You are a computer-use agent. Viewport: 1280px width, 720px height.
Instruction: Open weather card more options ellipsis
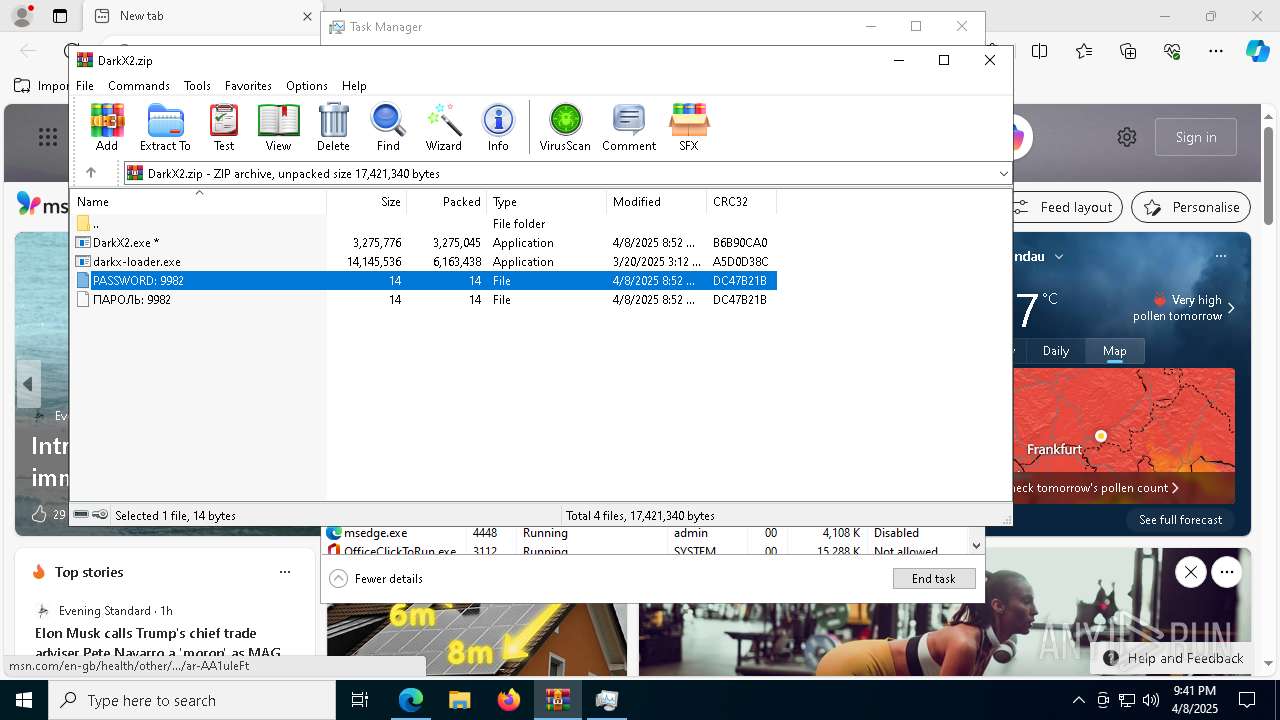click(1221, 256)
